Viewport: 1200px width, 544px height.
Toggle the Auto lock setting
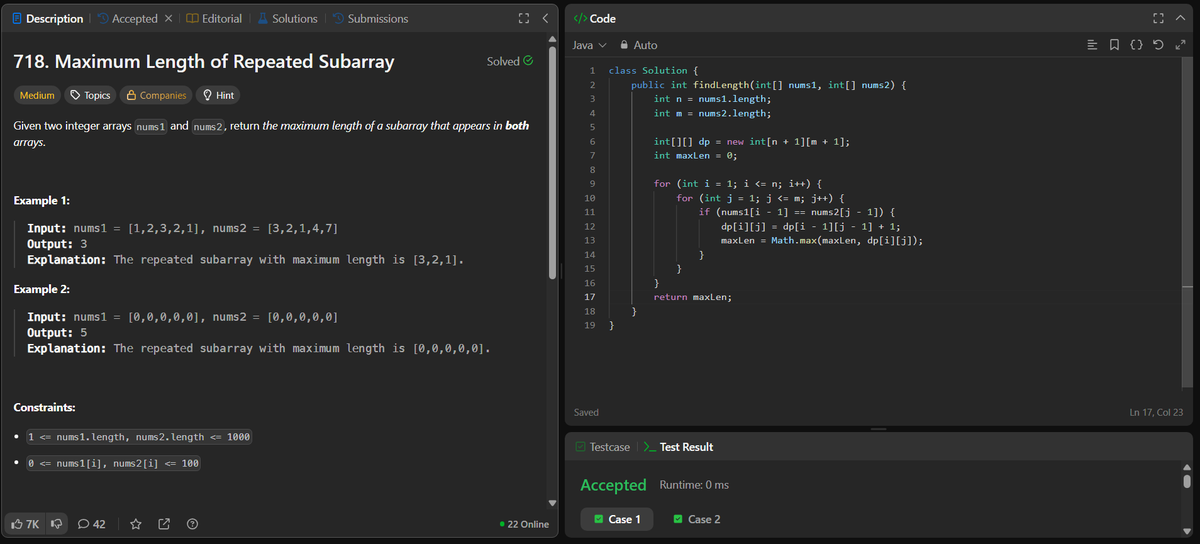coord(640,45)
